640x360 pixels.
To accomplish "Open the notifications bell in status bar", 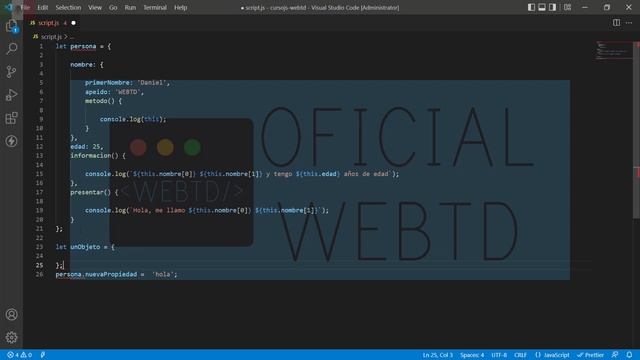I will point(629,355).
